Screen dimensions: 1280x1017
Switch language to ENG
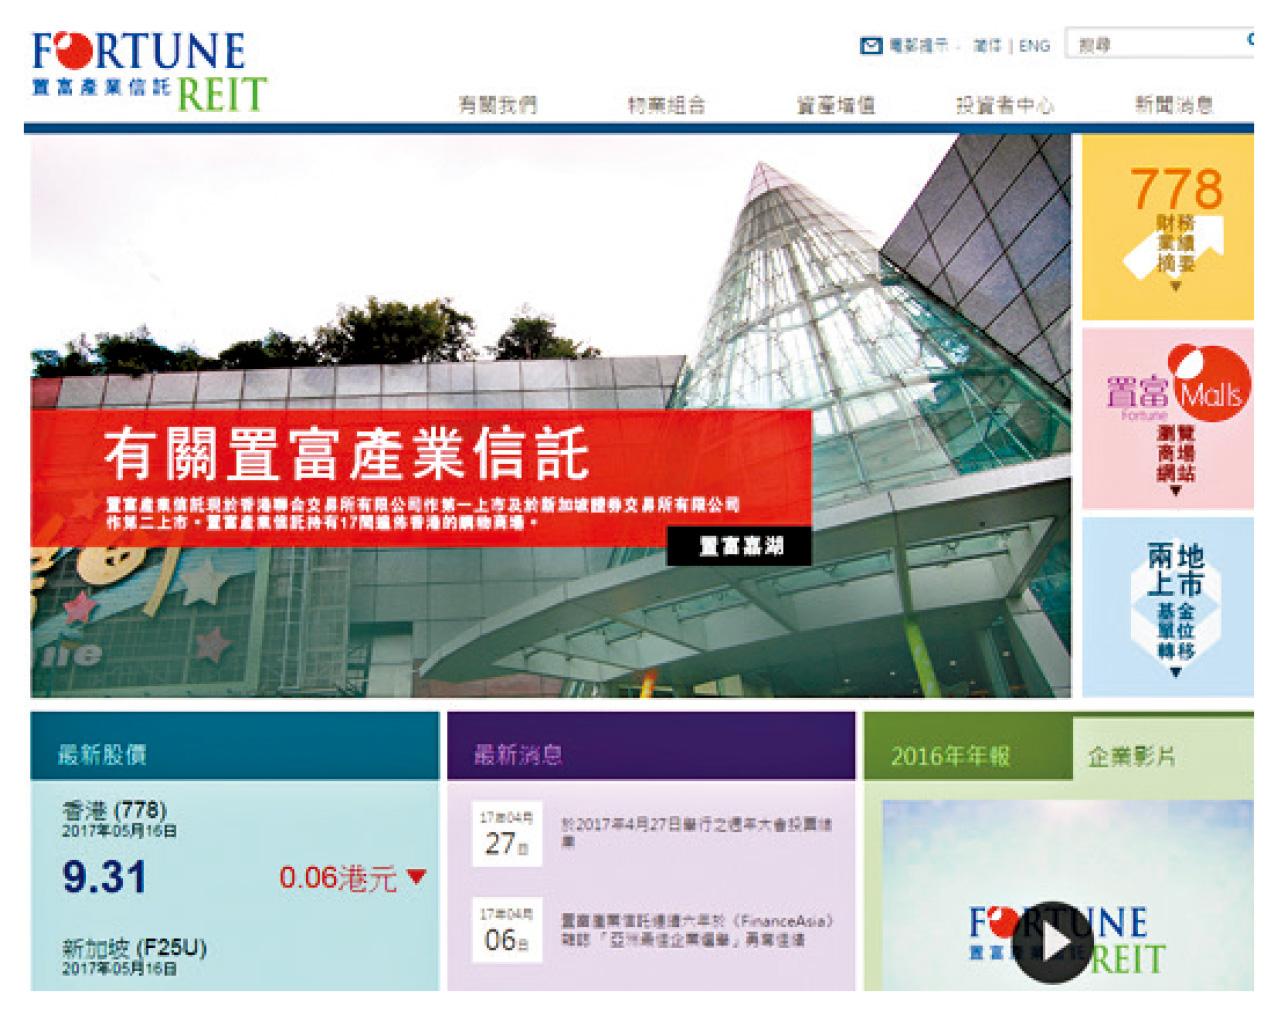pyautogui.click(x=1034, y=46)
